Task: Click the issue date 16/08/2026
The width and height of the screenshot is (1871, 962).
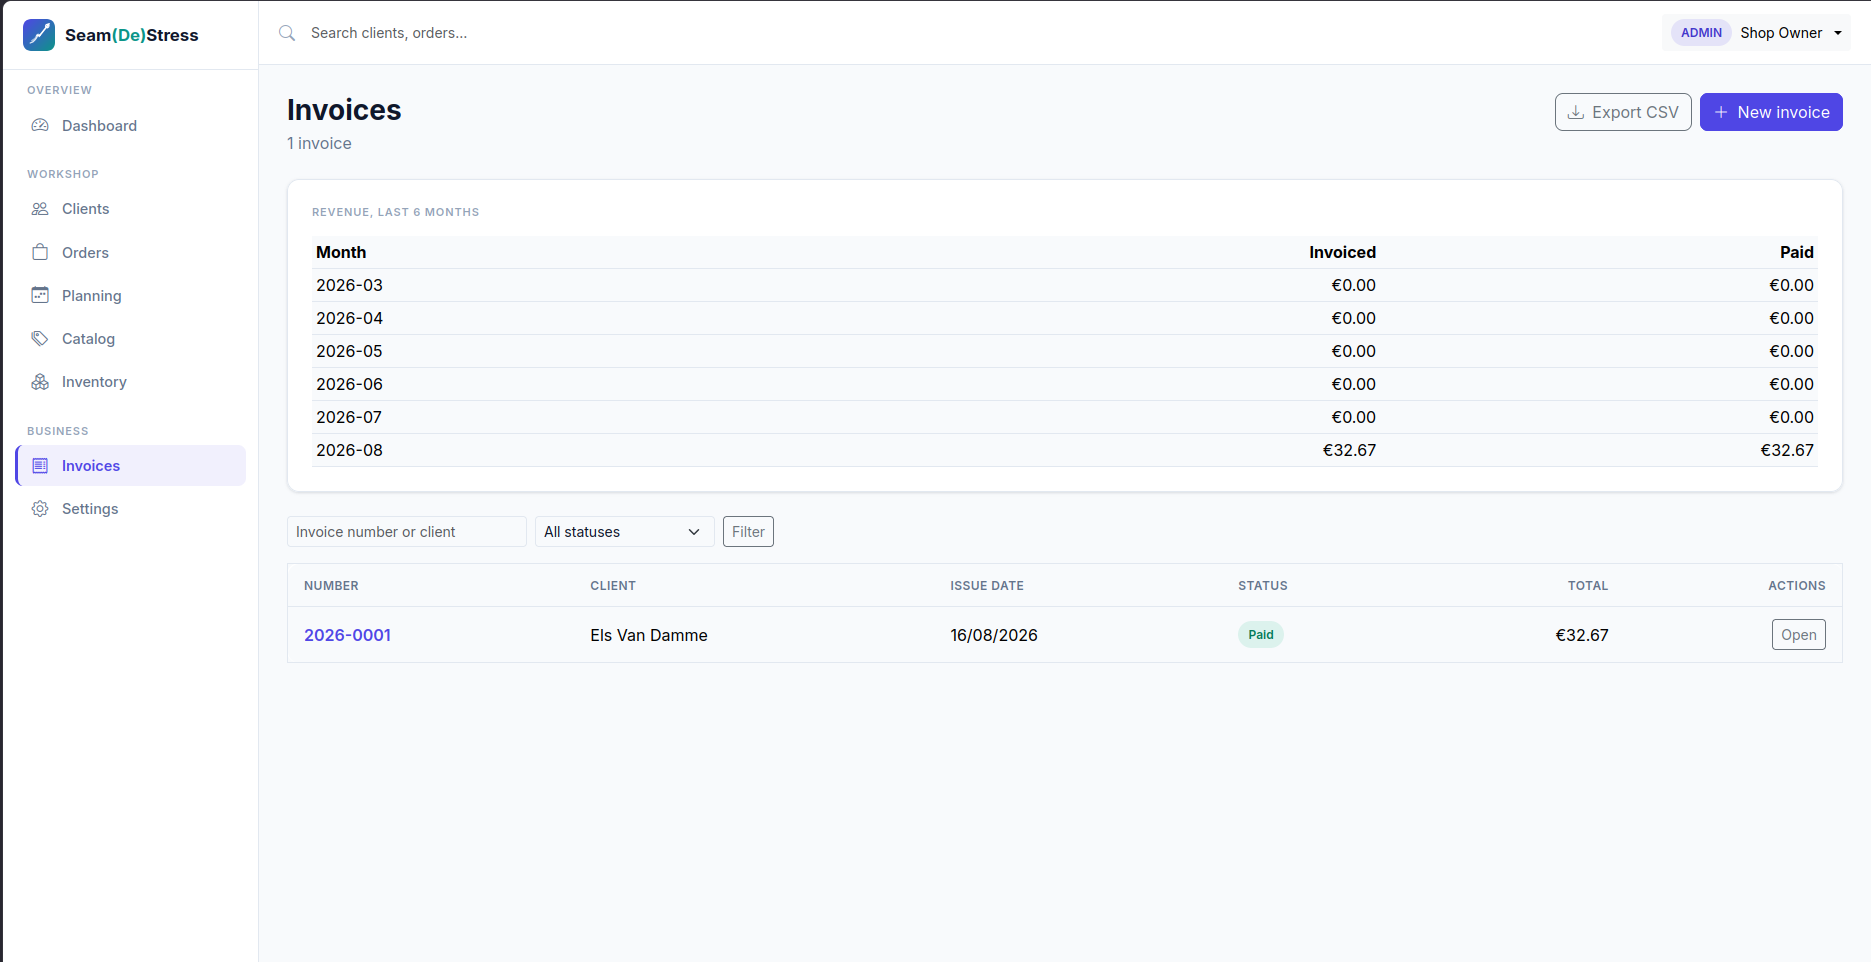Action: [x=994, y=635]
